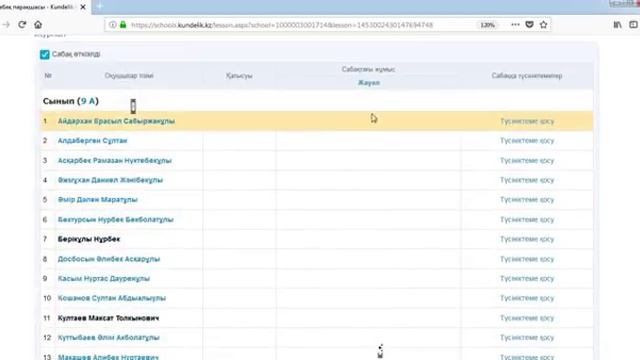Open student Бектұрсын Нұрбек in row 6

116,220
